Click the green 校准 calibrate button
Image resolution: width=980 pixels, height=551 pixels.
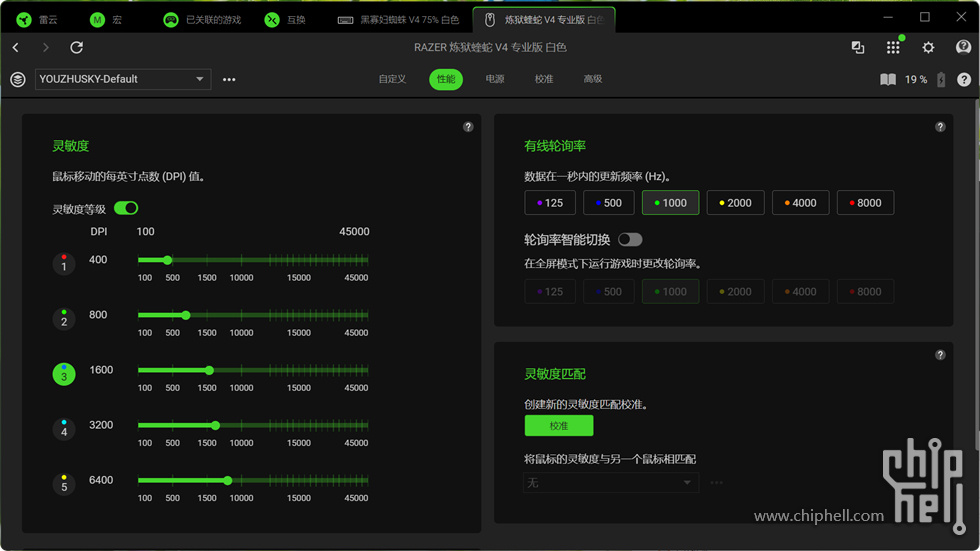[x=559, y=425]
